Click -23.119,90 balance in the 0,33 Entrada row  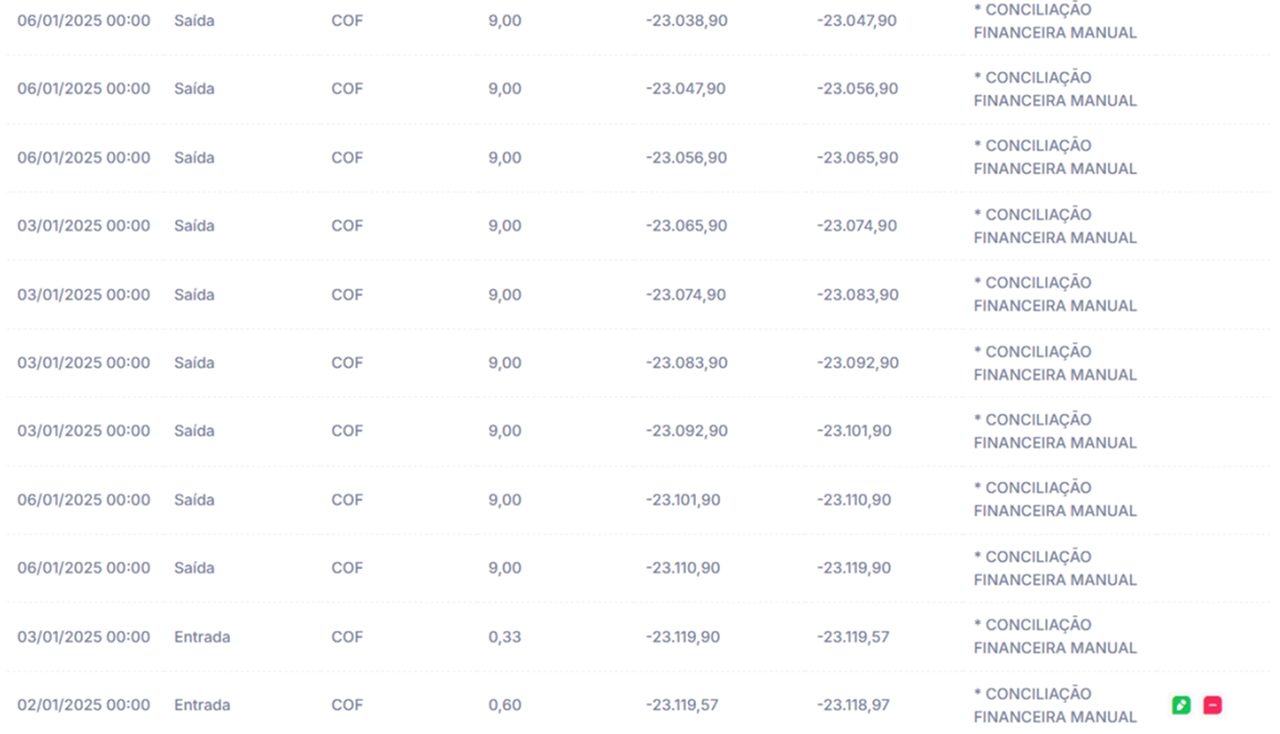tap(682, 637)
